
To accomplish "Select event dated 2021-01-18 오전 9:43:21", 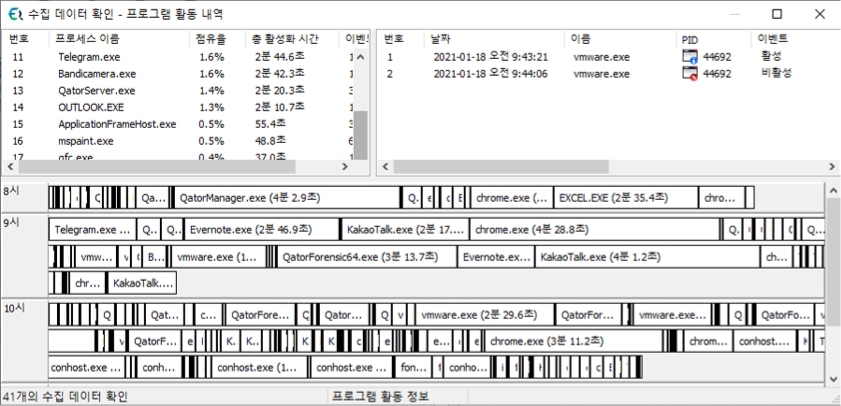I will click(490, 57).
